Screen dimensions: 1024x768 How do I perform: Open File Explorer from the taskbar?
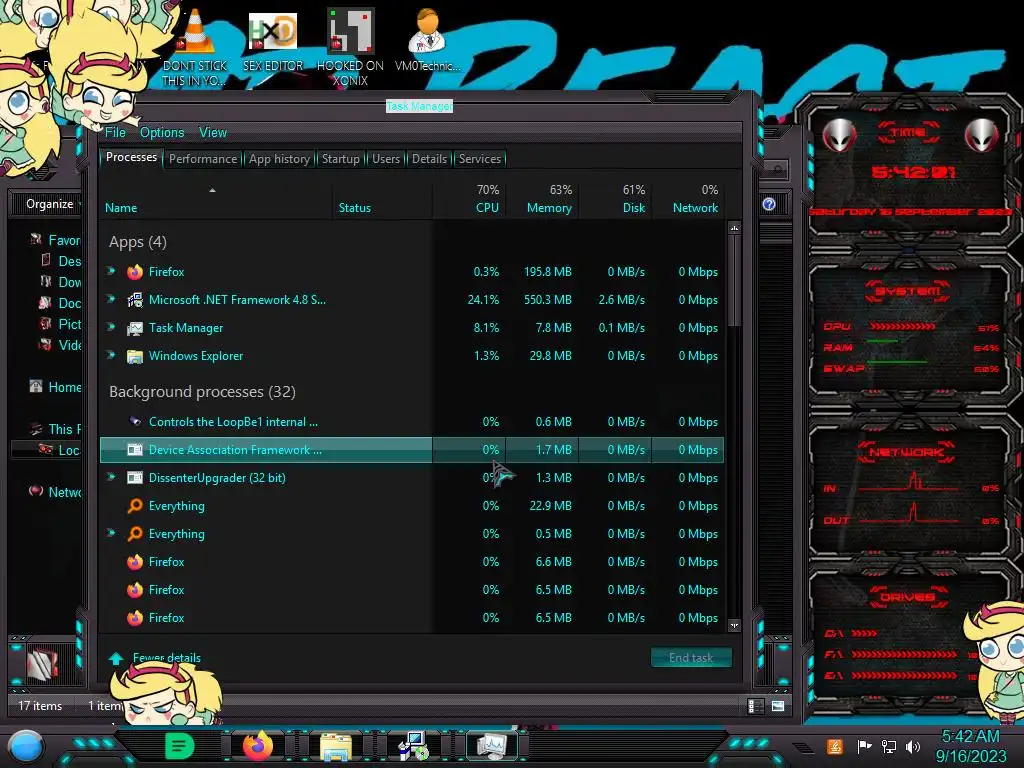click(336, 748)
